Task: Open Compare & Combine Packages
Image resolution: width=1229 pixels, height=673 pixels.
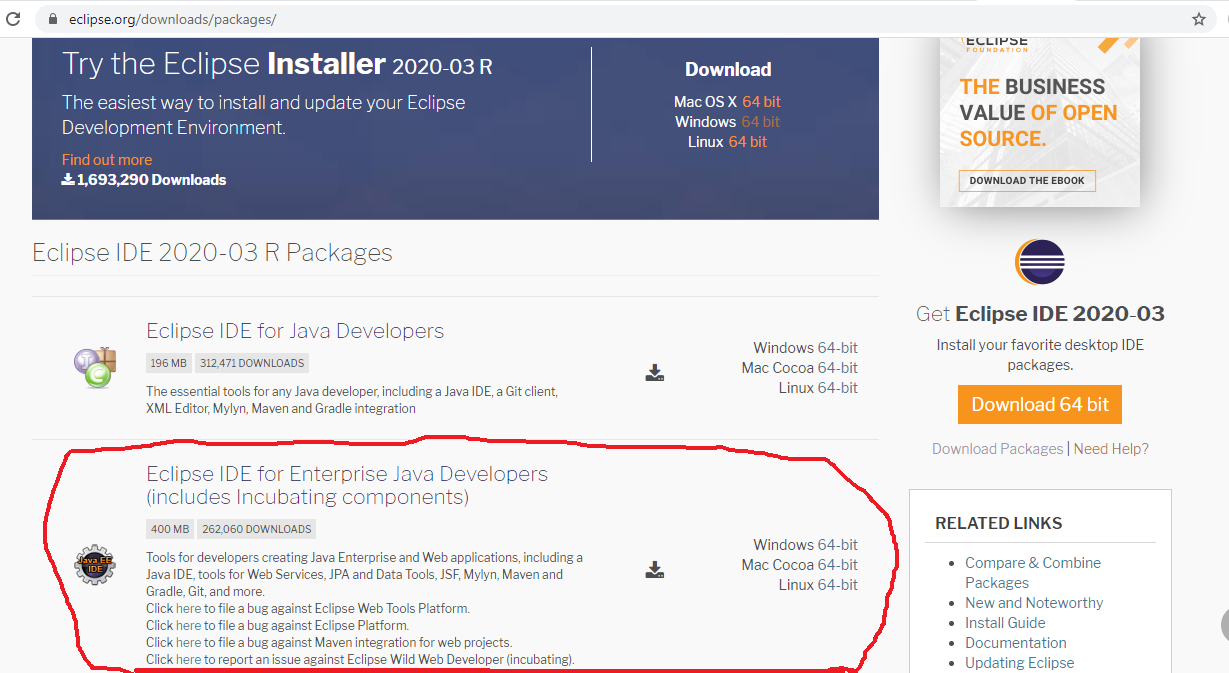Action: tap(1032, 562)
